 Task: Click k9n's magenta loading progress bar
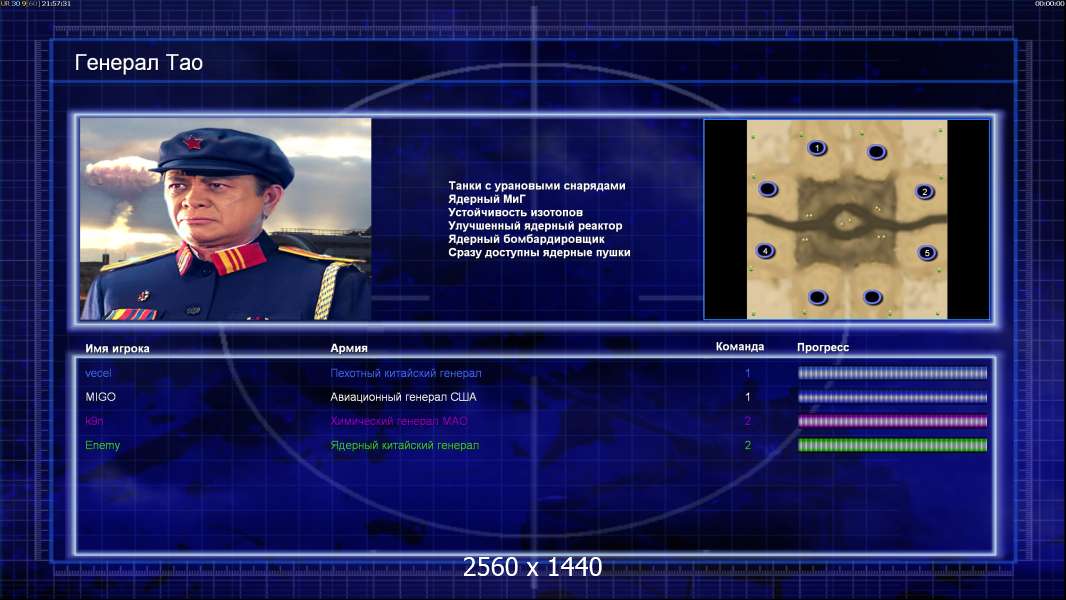892,421
